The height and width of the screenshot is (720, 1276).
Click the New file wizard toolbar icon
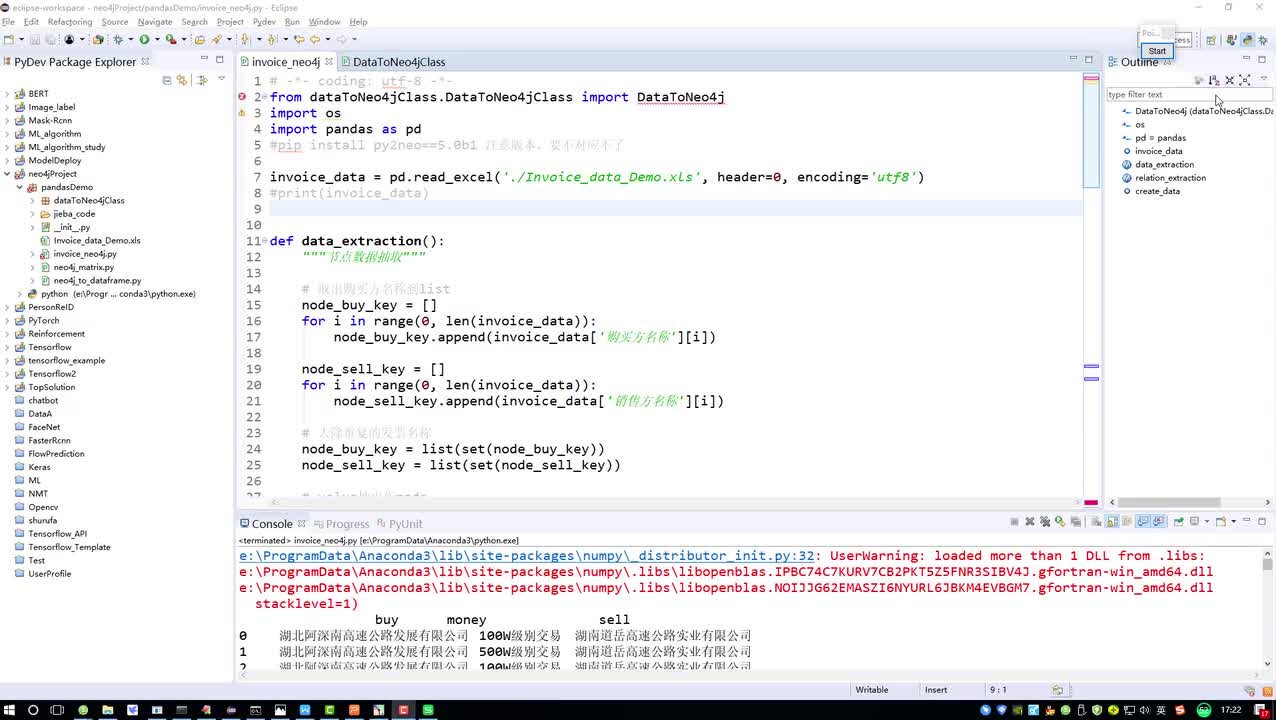(x=8, y=40)
